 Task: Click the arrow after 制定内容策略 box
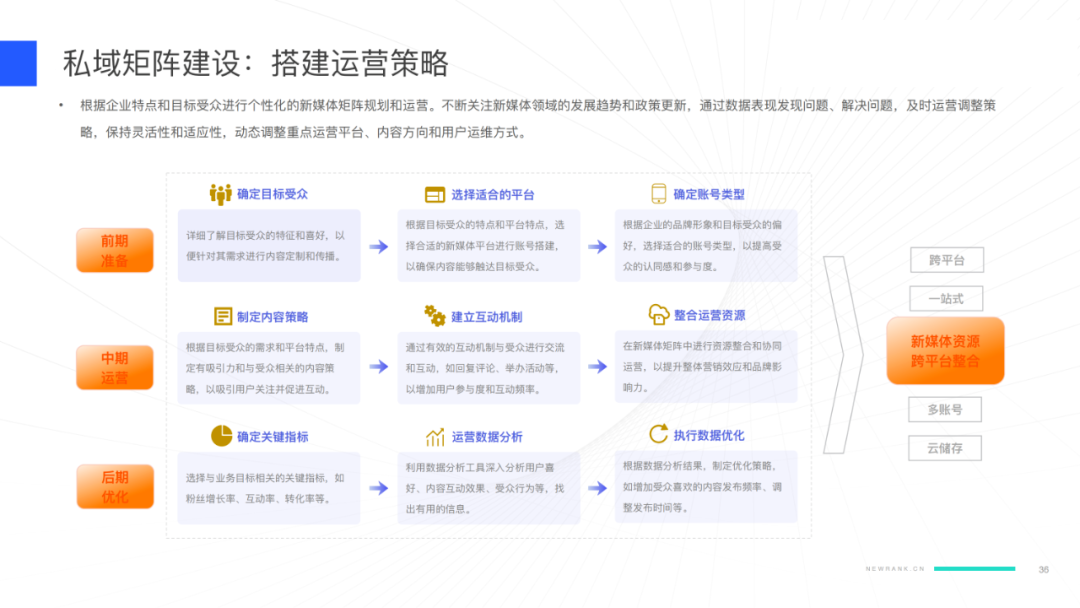[x=379, y=366]
